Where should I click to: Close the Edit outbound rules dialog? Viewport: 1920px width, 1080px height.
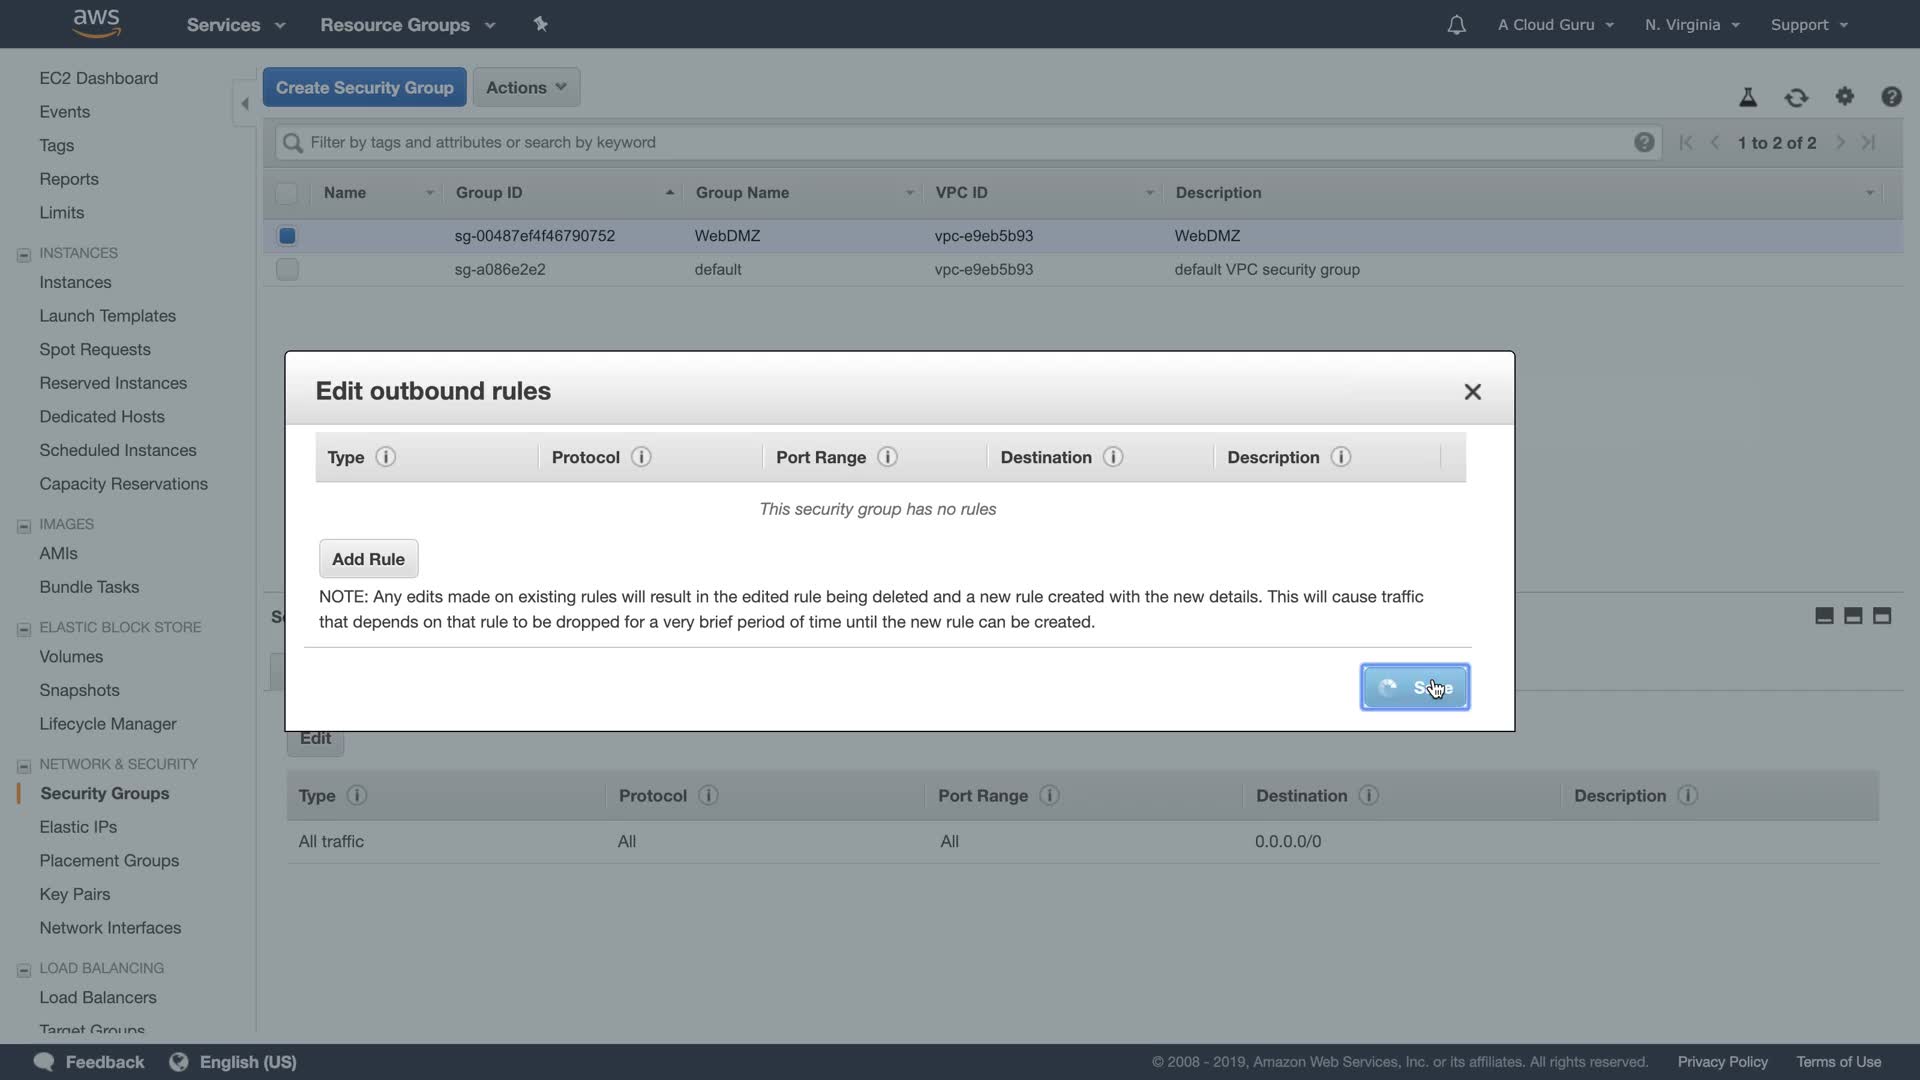1472,392
